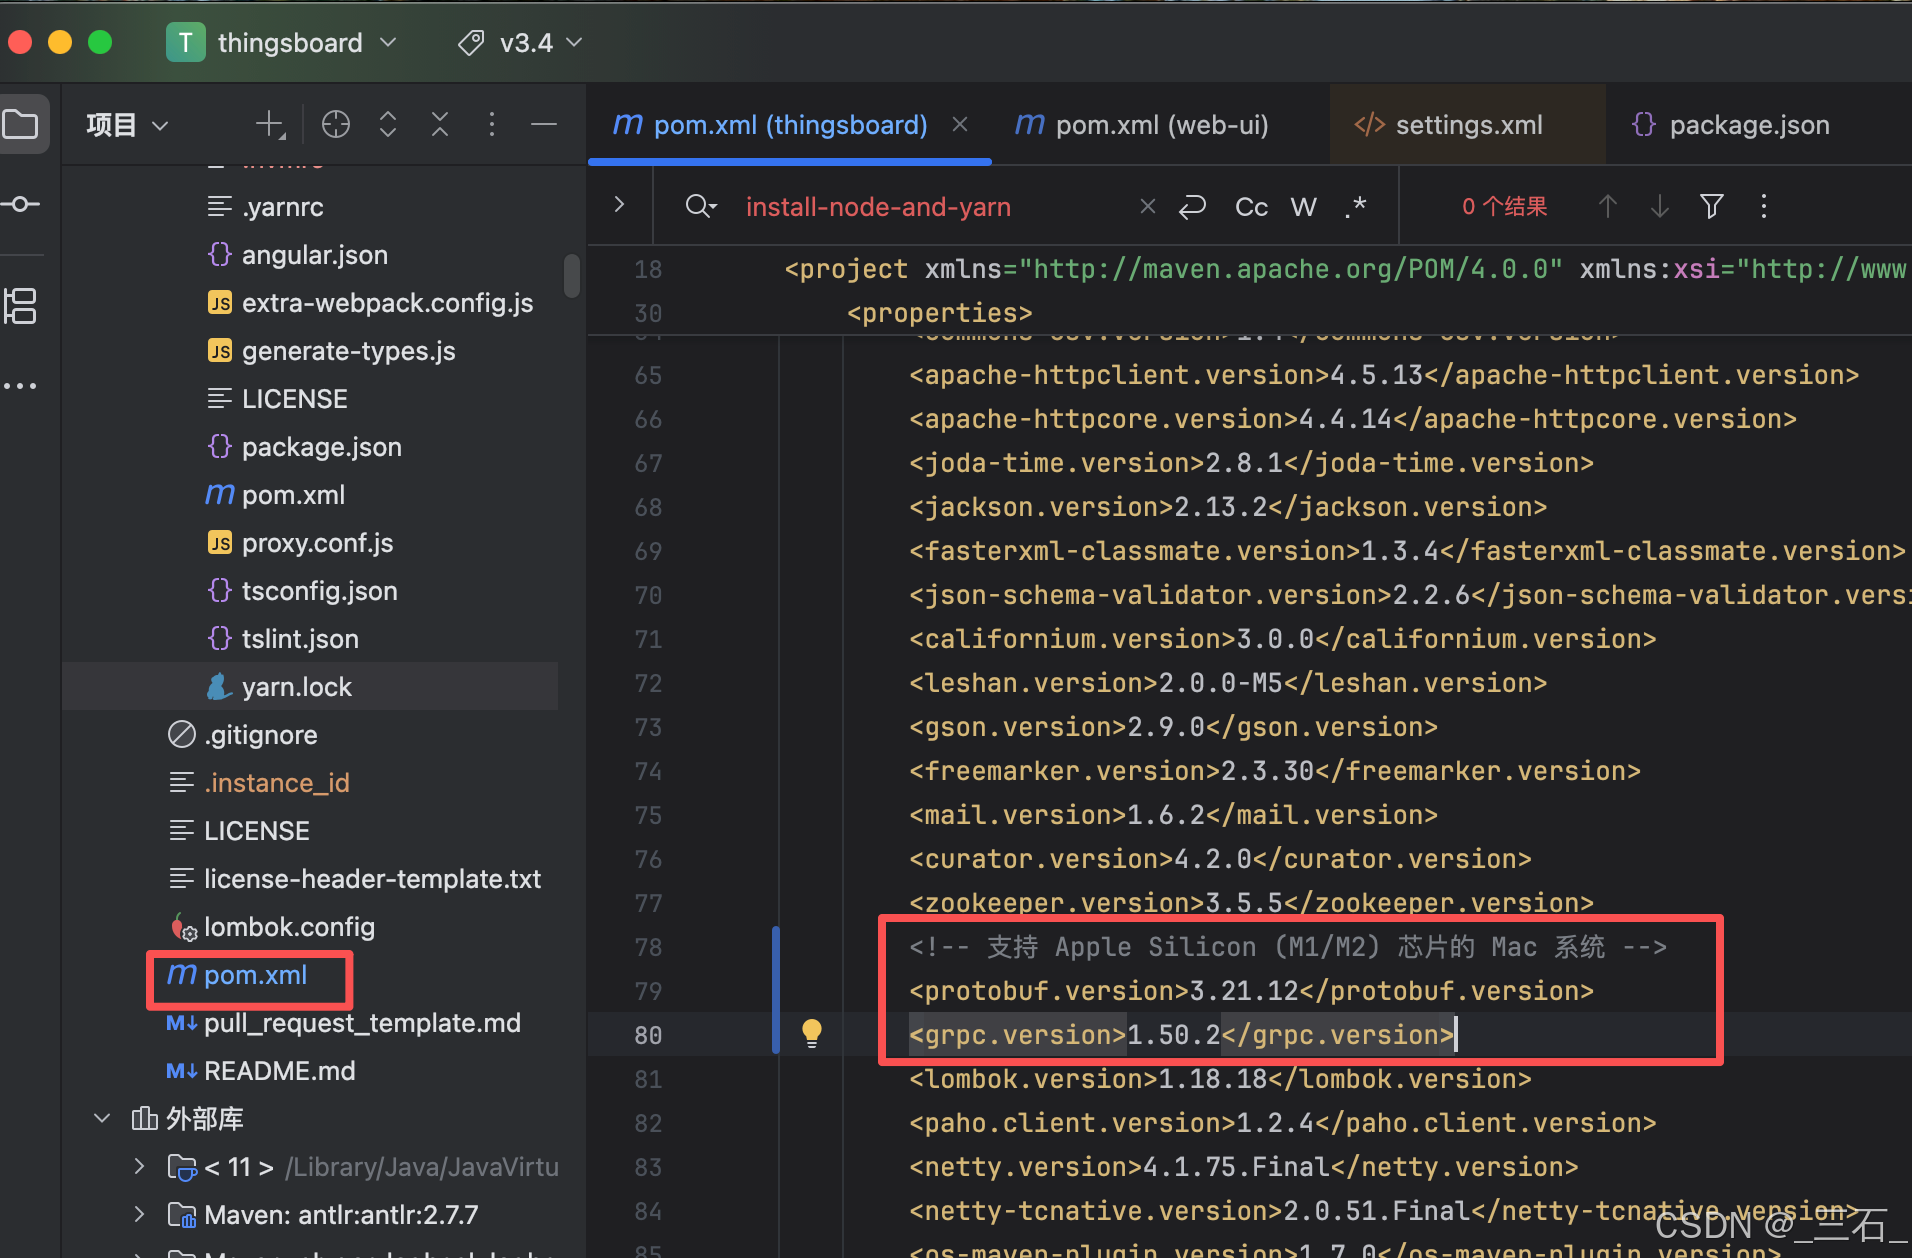The height and width of the screenshot is (1258, 1912).
Task: Open search filter funnel icon
Action: coord(1712,206)
